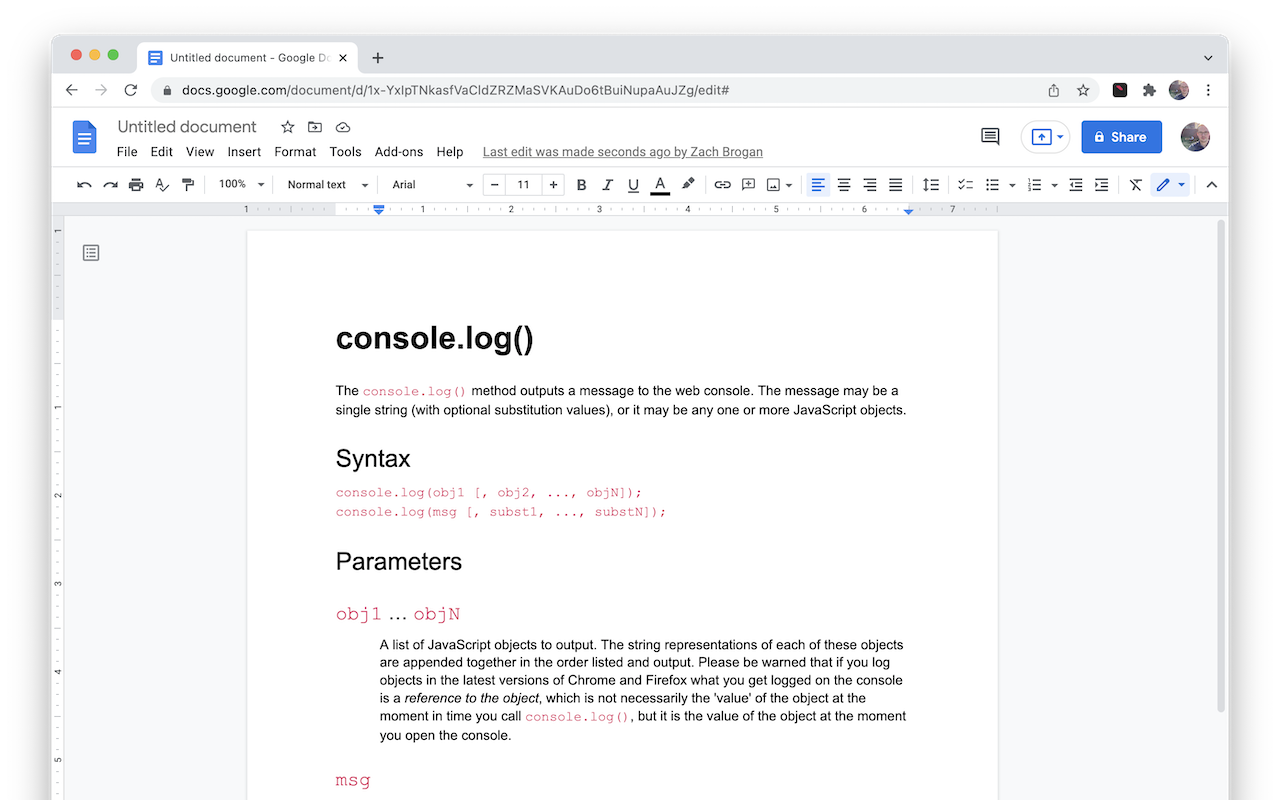Viewport: 1280px width, 800px height.
Task: Open the text color picker
Action: pos(660,185)
